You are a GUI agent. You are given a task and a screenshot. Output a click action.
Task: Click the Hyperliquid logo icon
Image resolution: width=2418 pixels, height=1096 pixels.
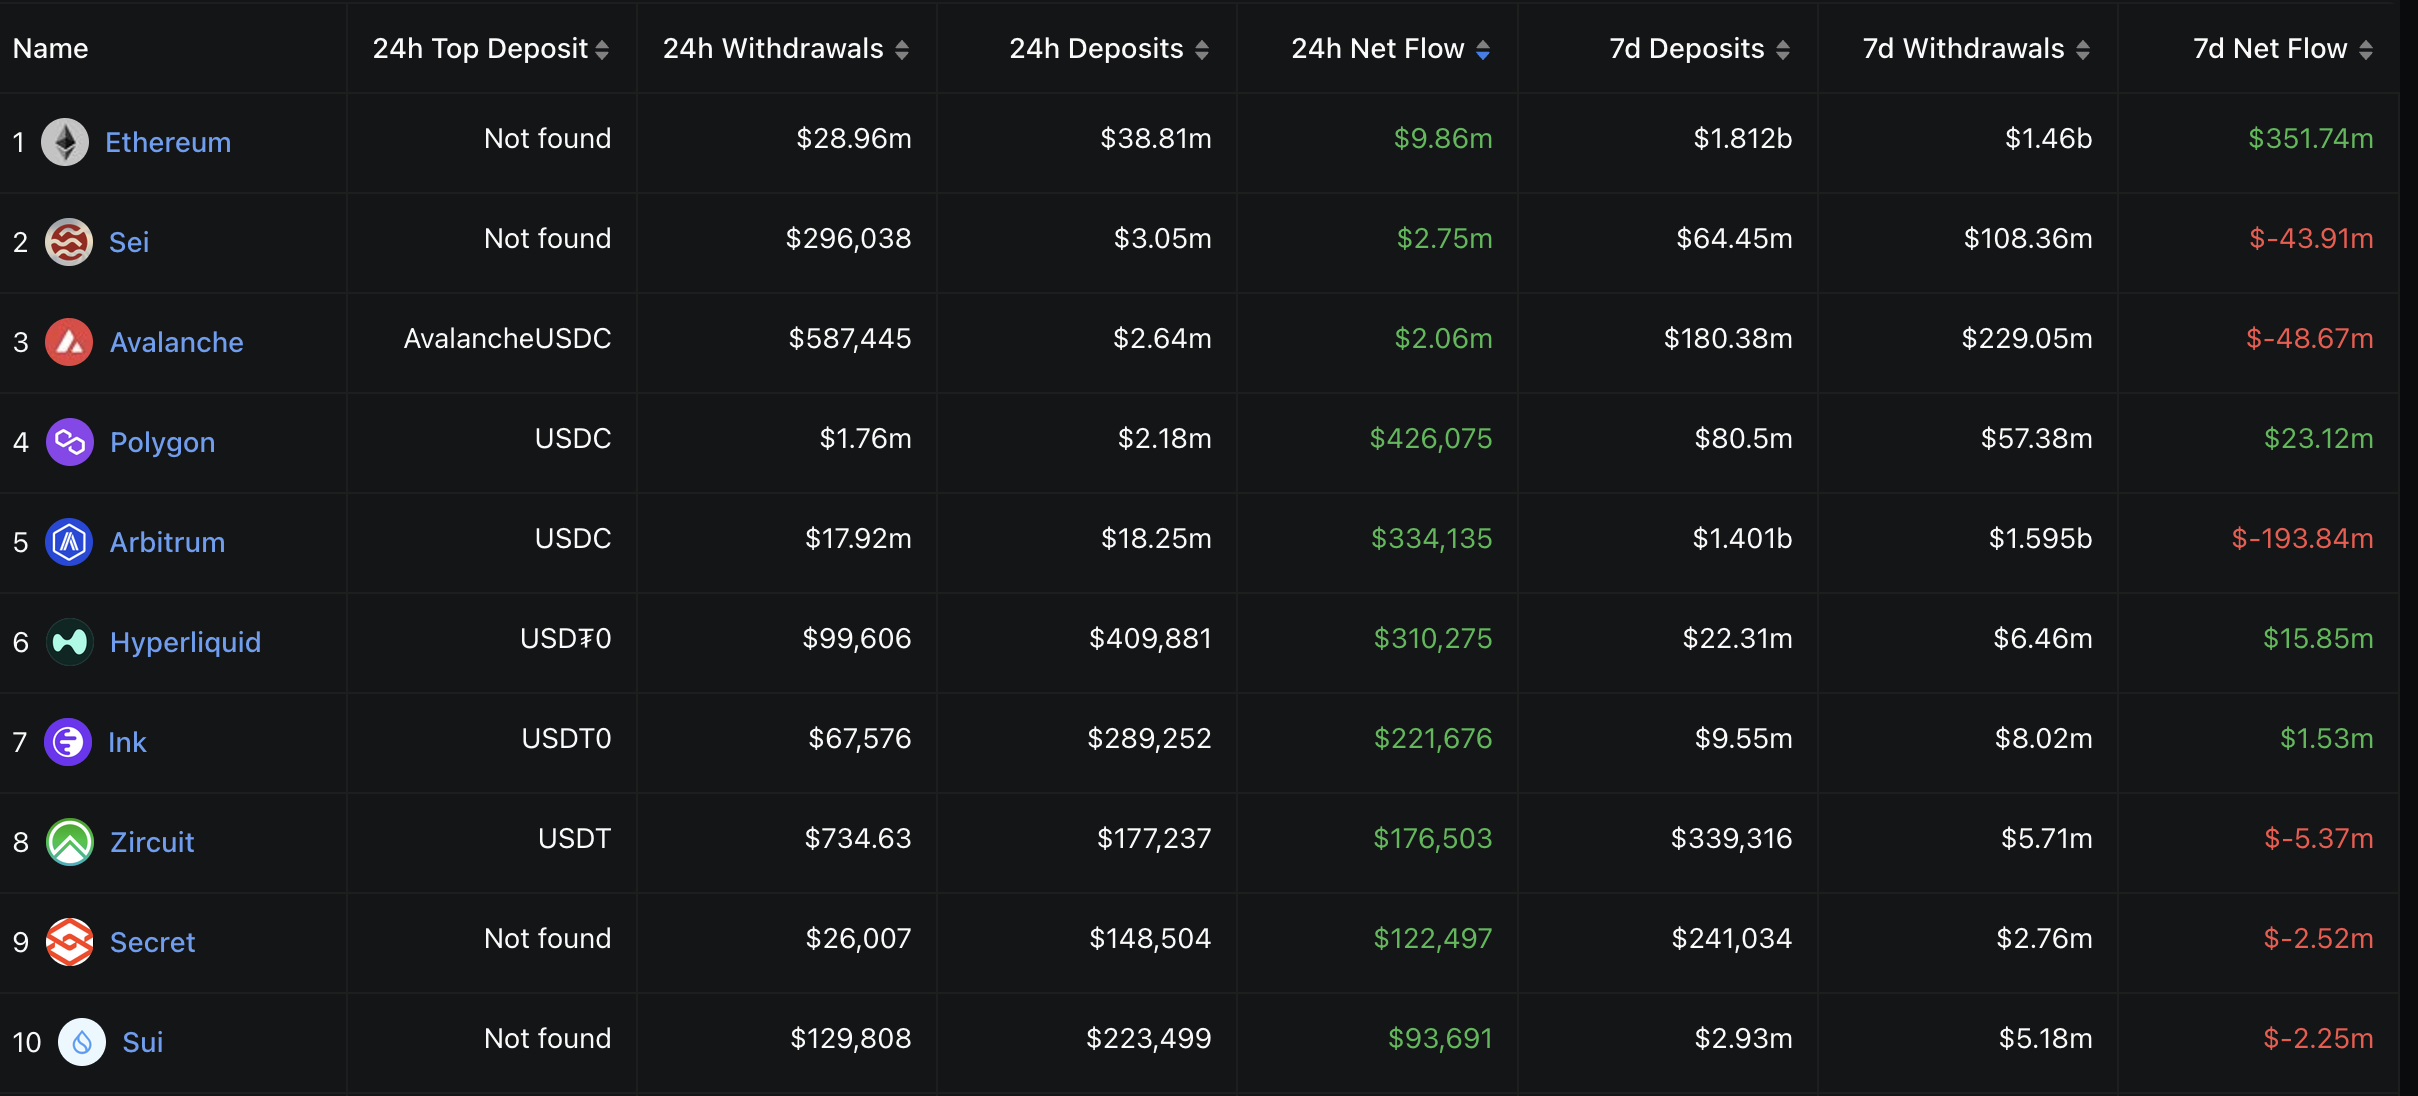(x=70, y=642)
